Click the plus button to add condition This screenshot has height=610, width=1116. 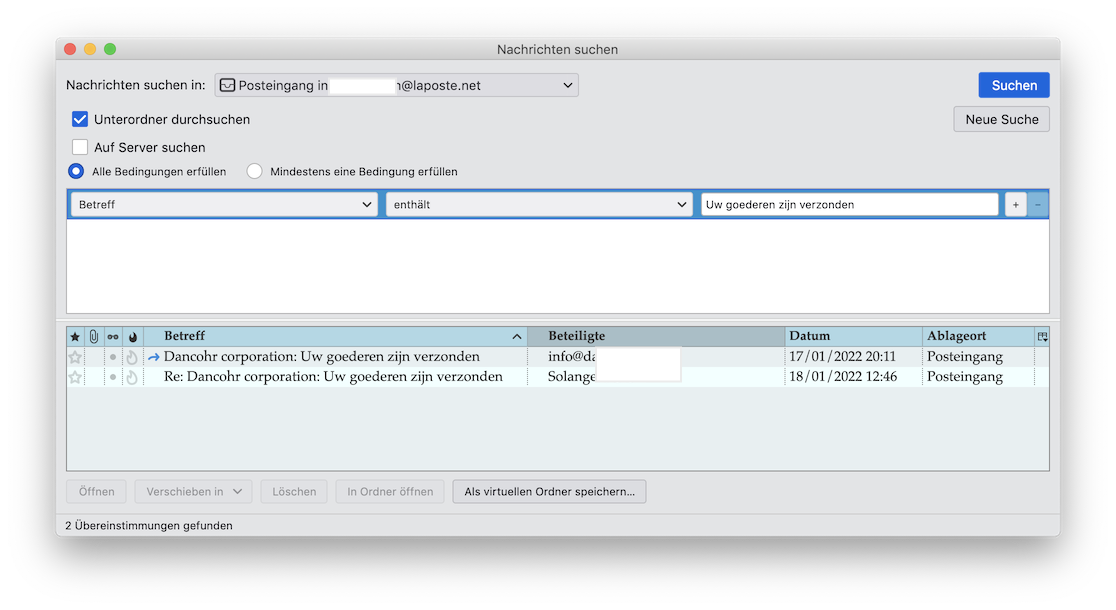[x=1016, y=205]
